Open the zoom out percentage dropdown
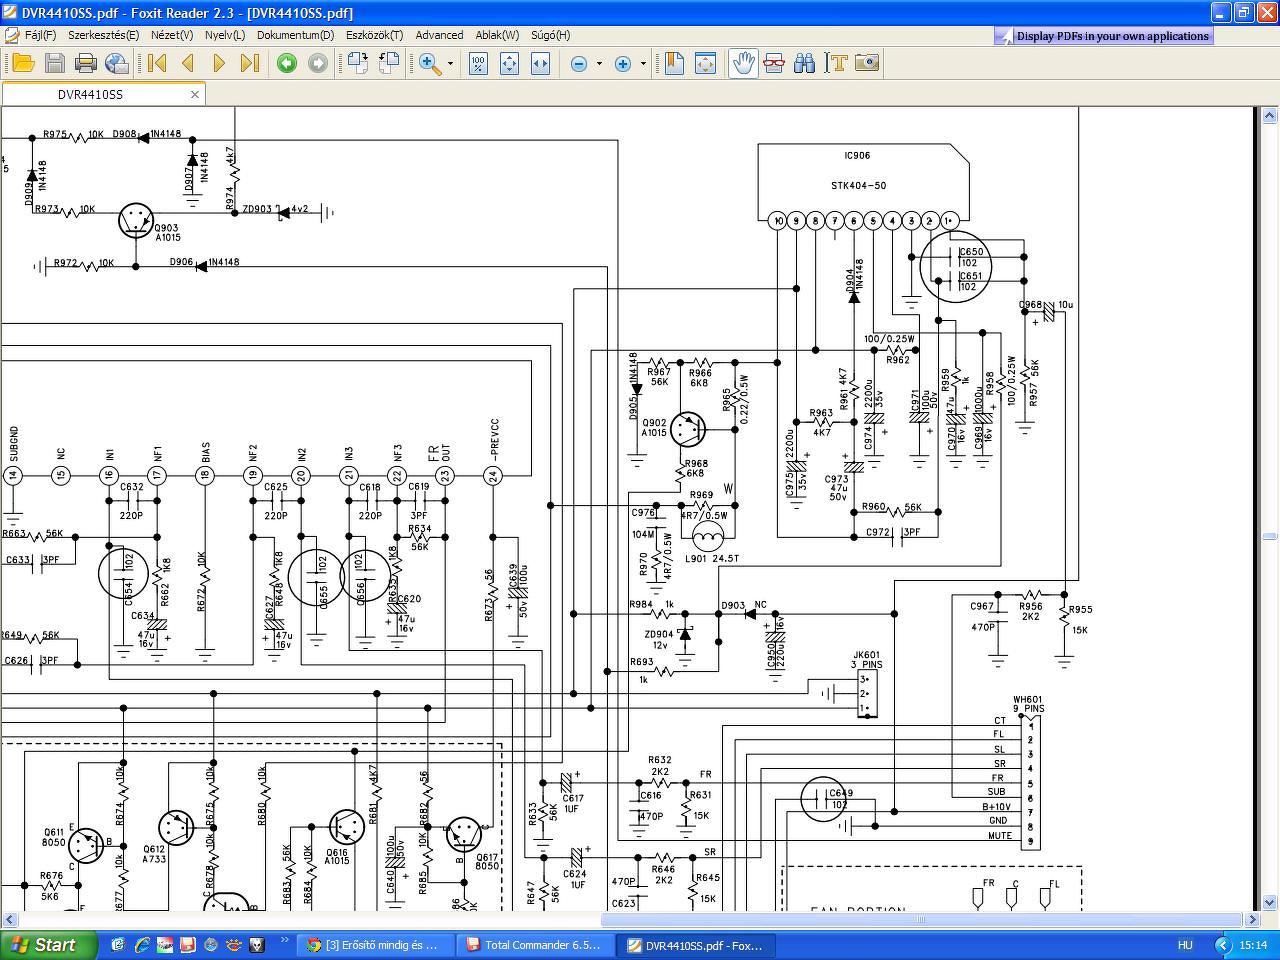The image size is (1280, 960). [599, 63]
